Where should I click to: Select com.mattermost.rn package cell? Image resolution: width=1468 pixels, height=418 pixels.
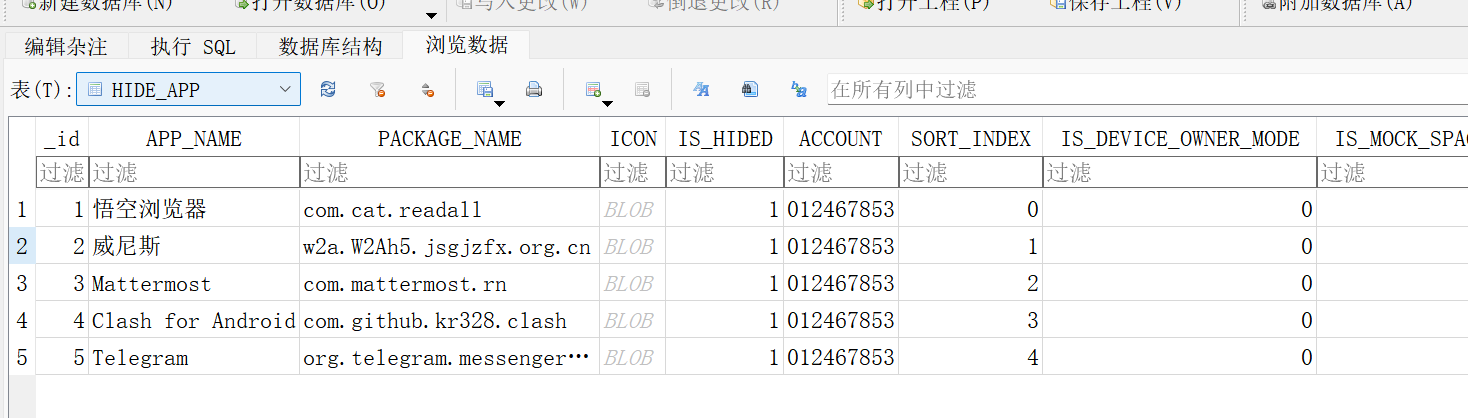coord(449,284)
